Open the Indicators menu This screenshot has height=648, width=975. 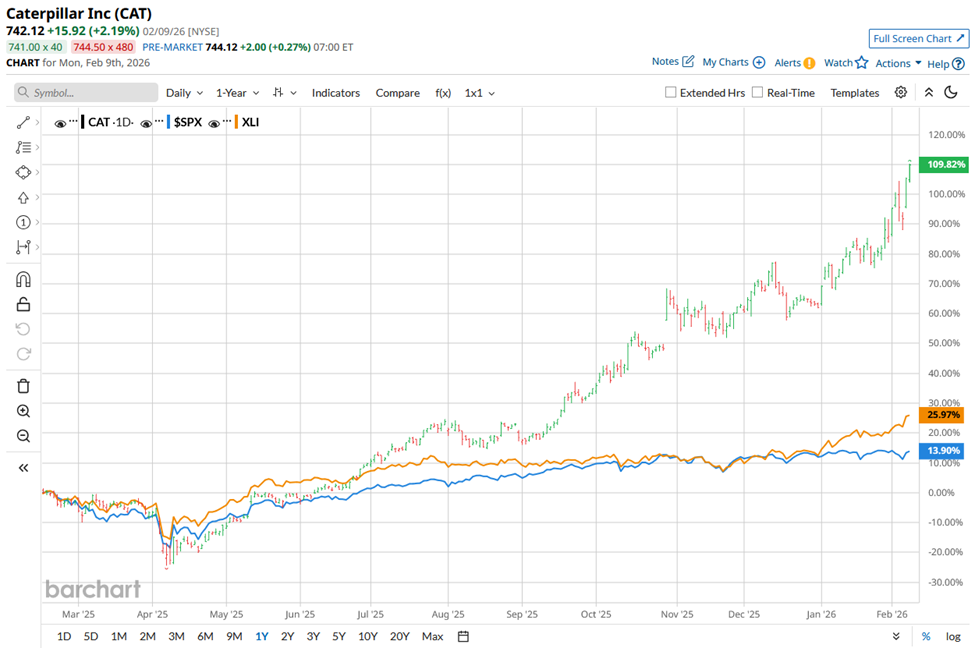coord(335,93)
